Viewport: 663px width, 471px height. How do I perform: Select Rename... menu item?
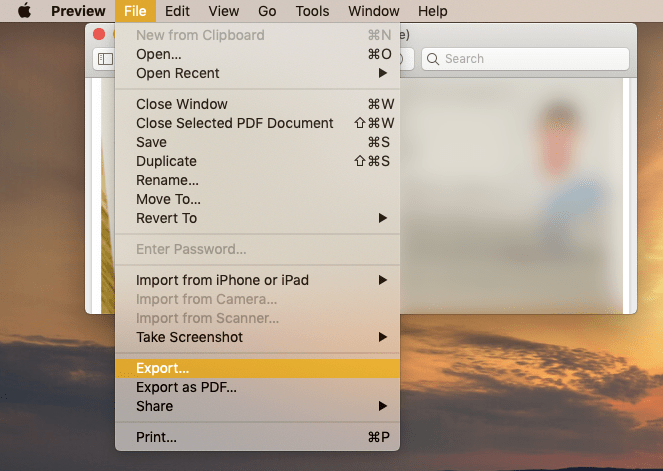(258, 180)
